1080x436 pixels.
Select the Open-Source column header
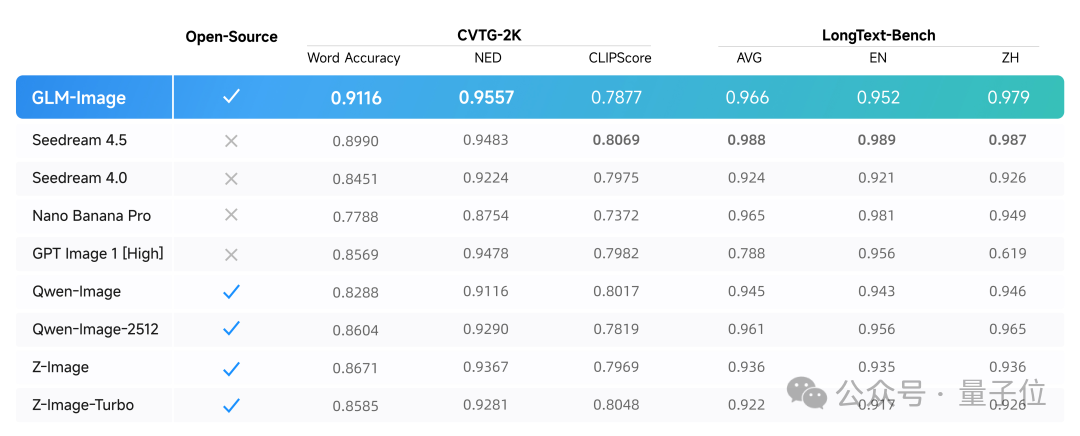231,37
